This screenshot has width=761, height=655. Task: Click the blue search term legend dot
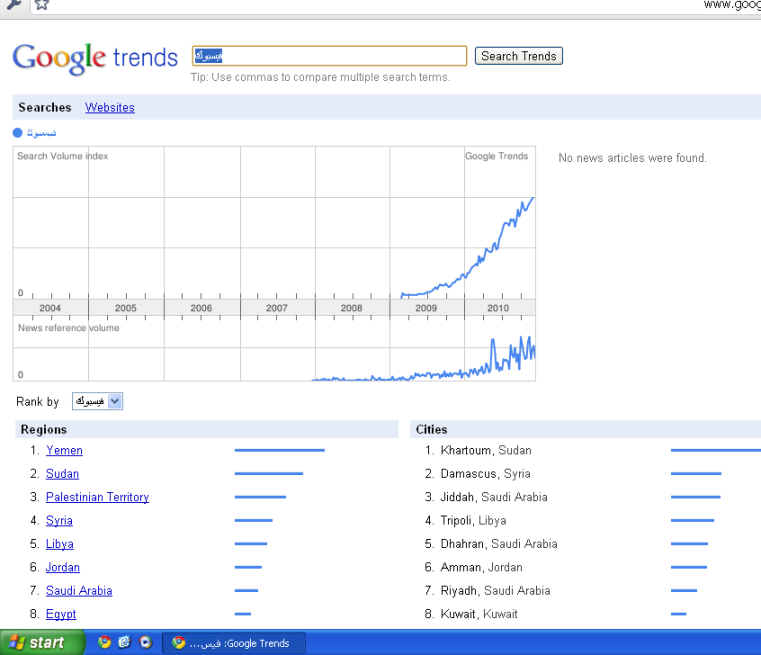tap(18, 132)
